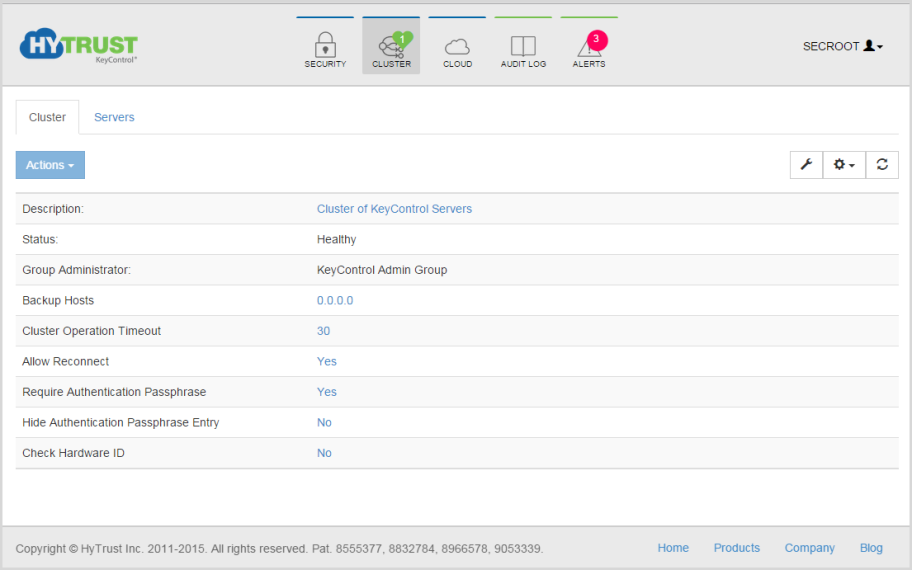Click the Cluster Operation Timeout label
The image size is (912, 570).
tap(91, 331)
